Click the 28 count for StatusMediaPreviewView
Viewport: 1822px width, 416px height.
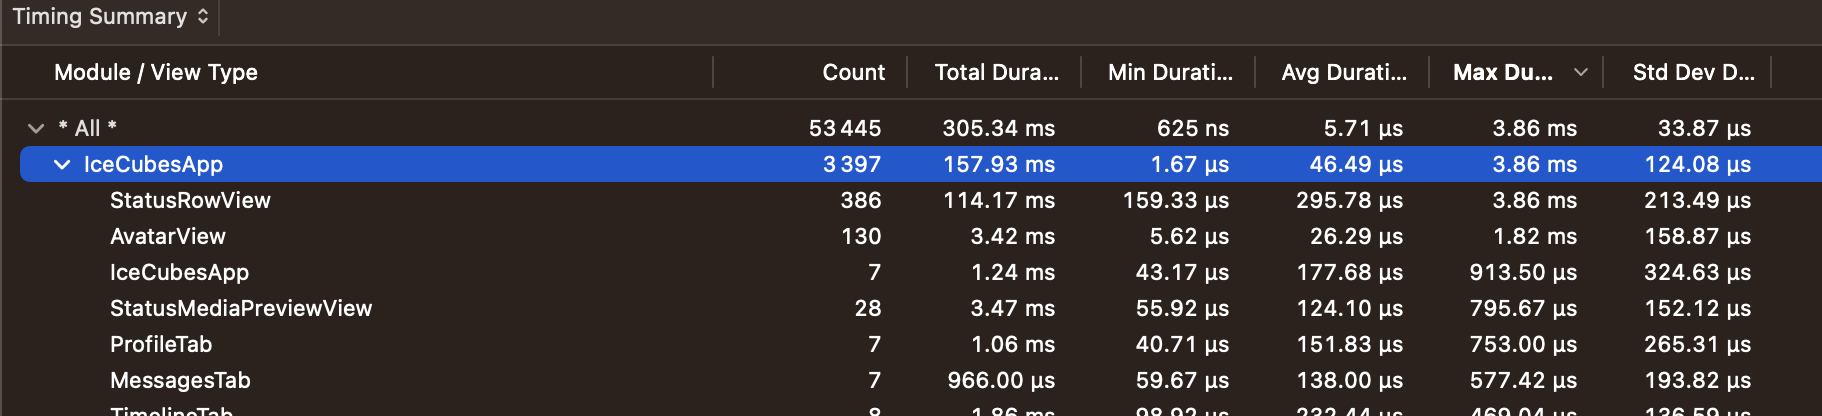click(868, 308)
